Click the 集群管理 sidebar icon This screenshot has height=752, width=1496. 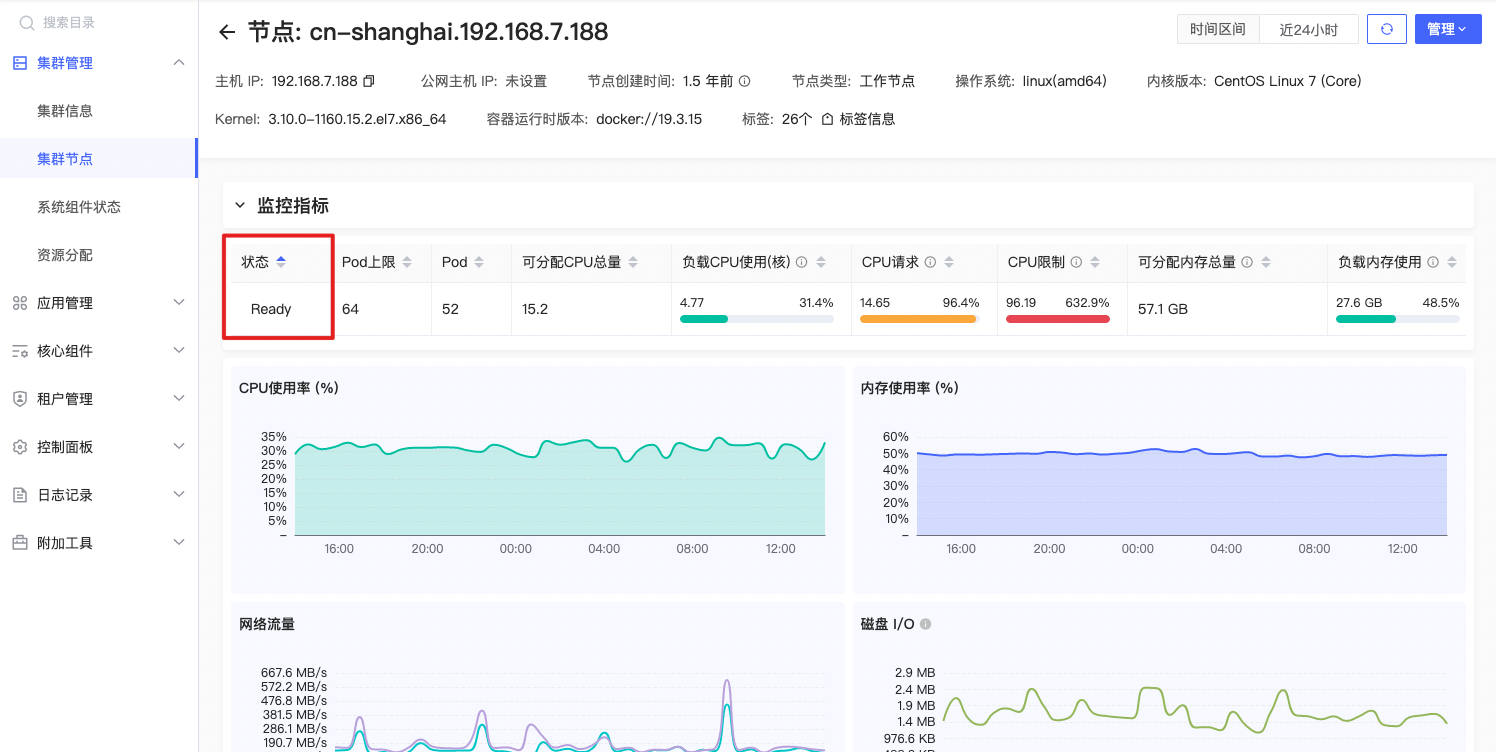pos(19,63)
